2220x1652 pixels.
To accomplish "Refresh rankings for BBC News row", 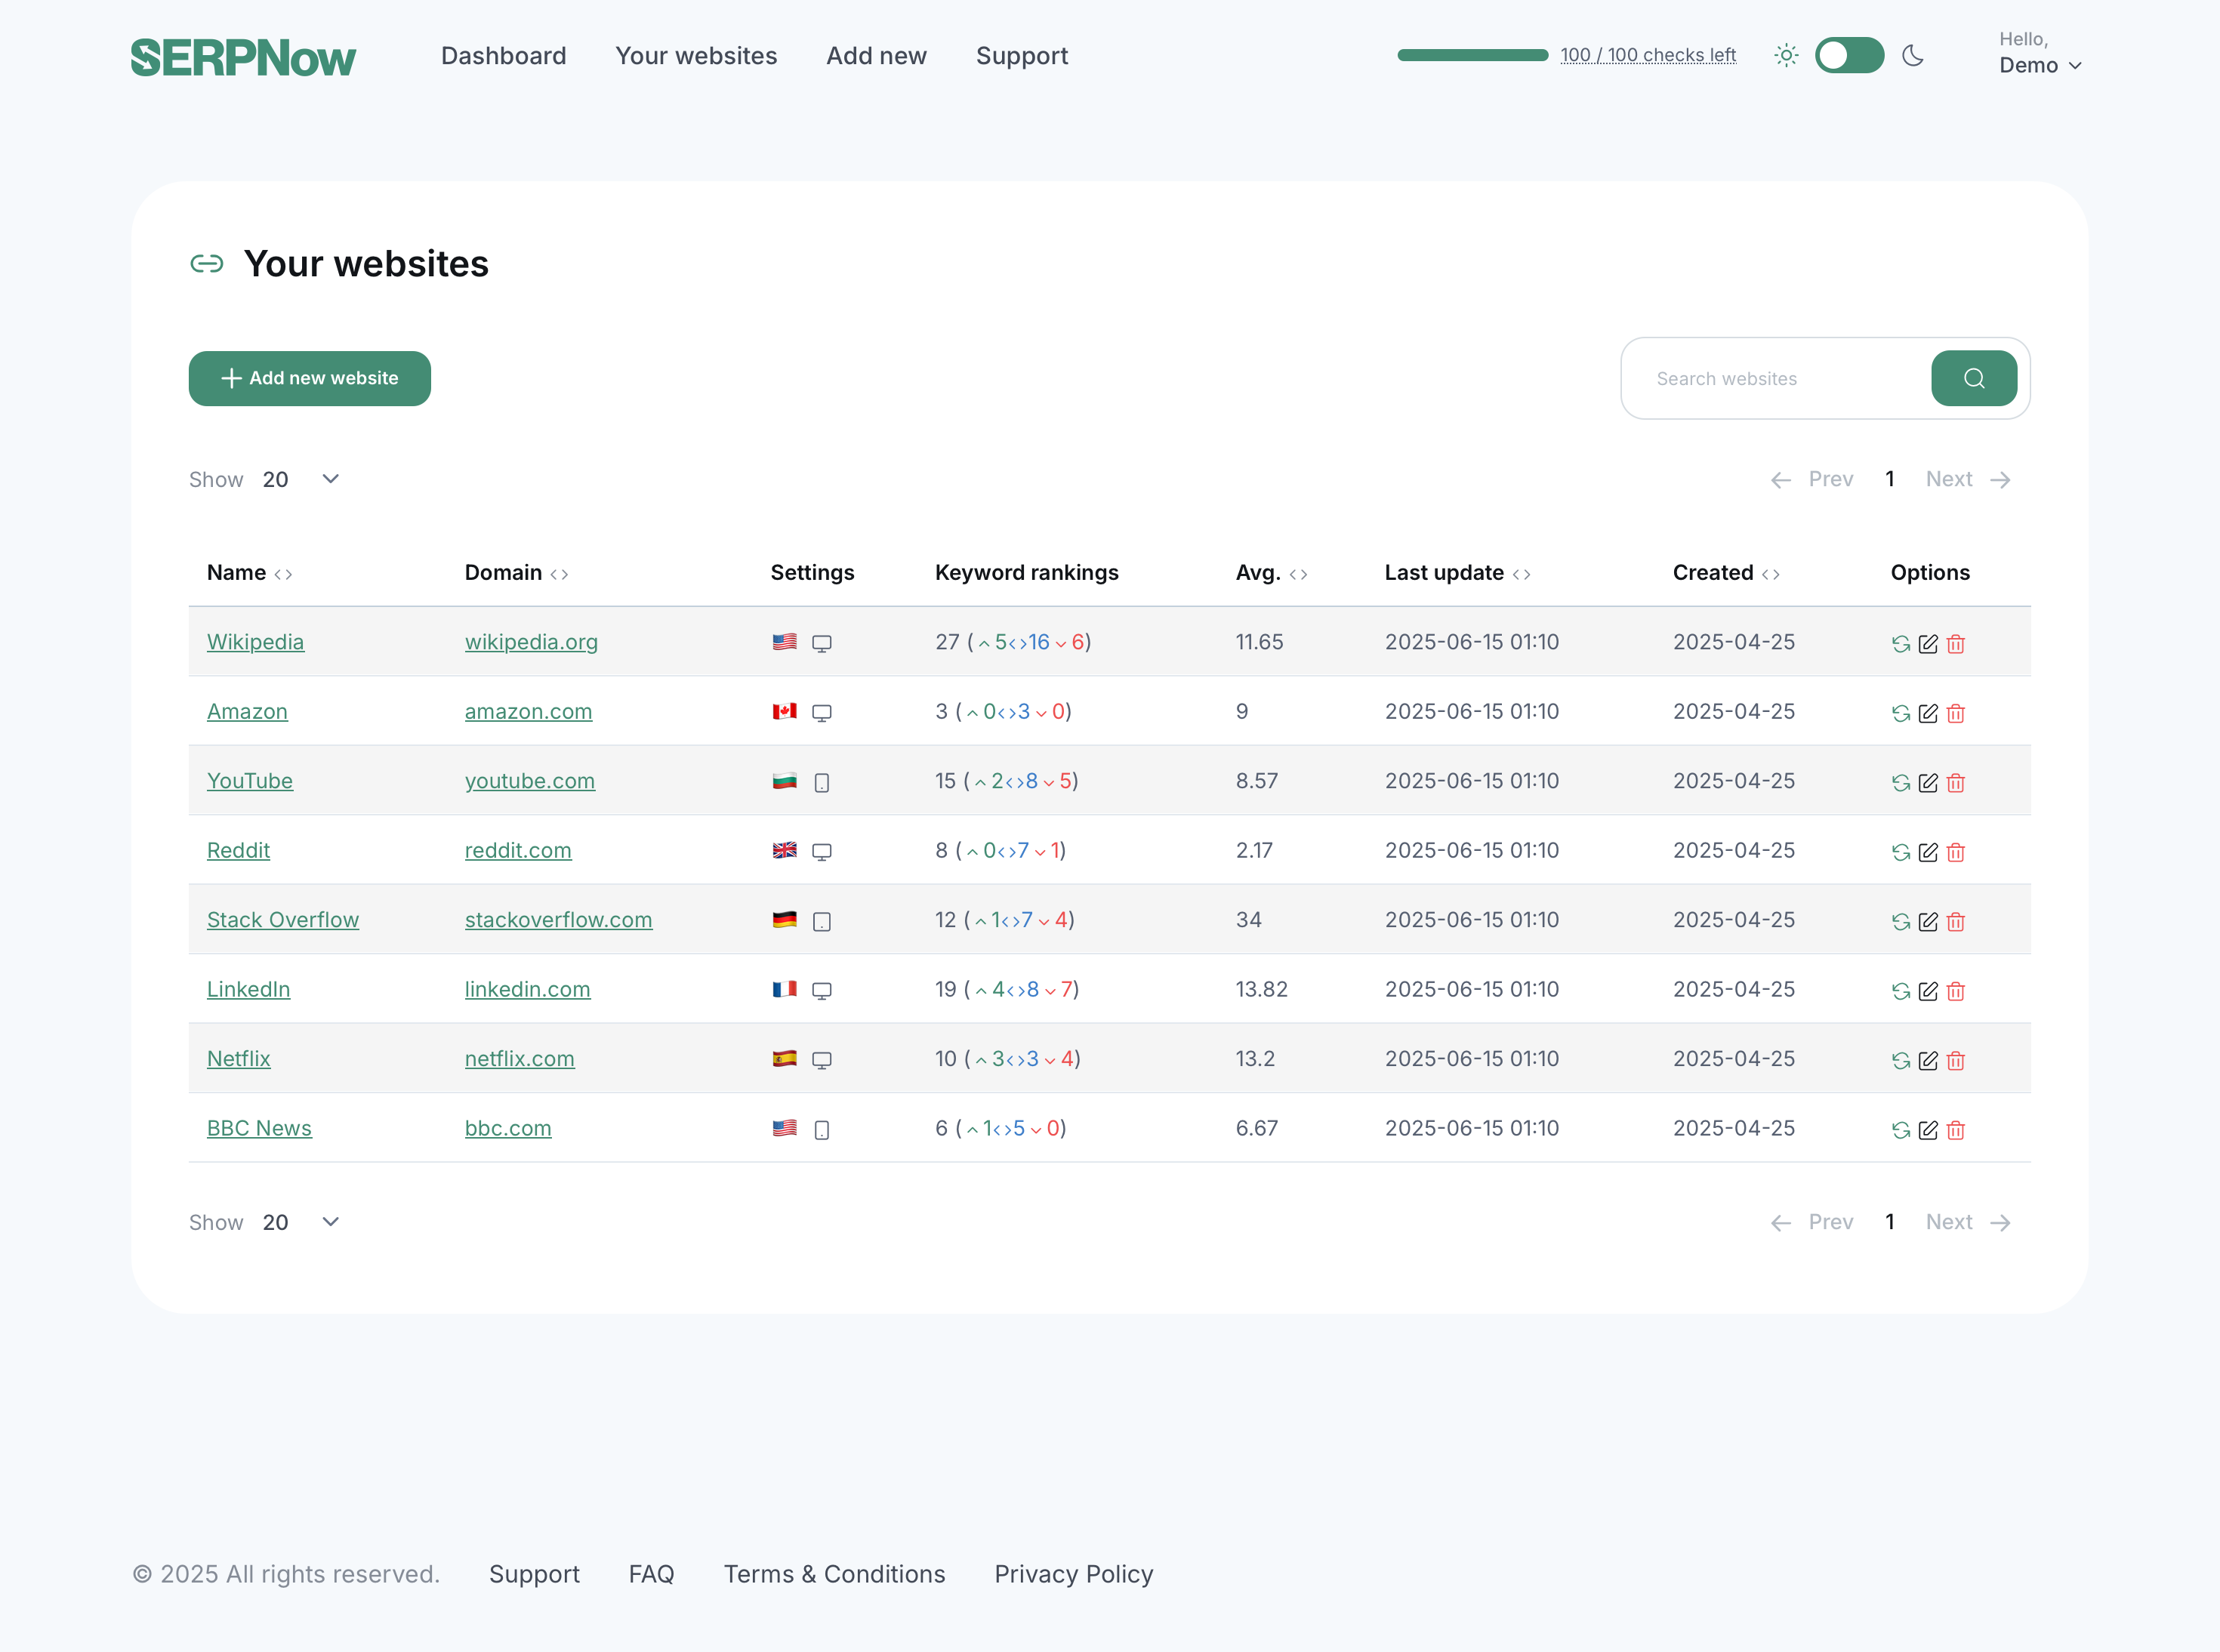I will (1901, 1130).
